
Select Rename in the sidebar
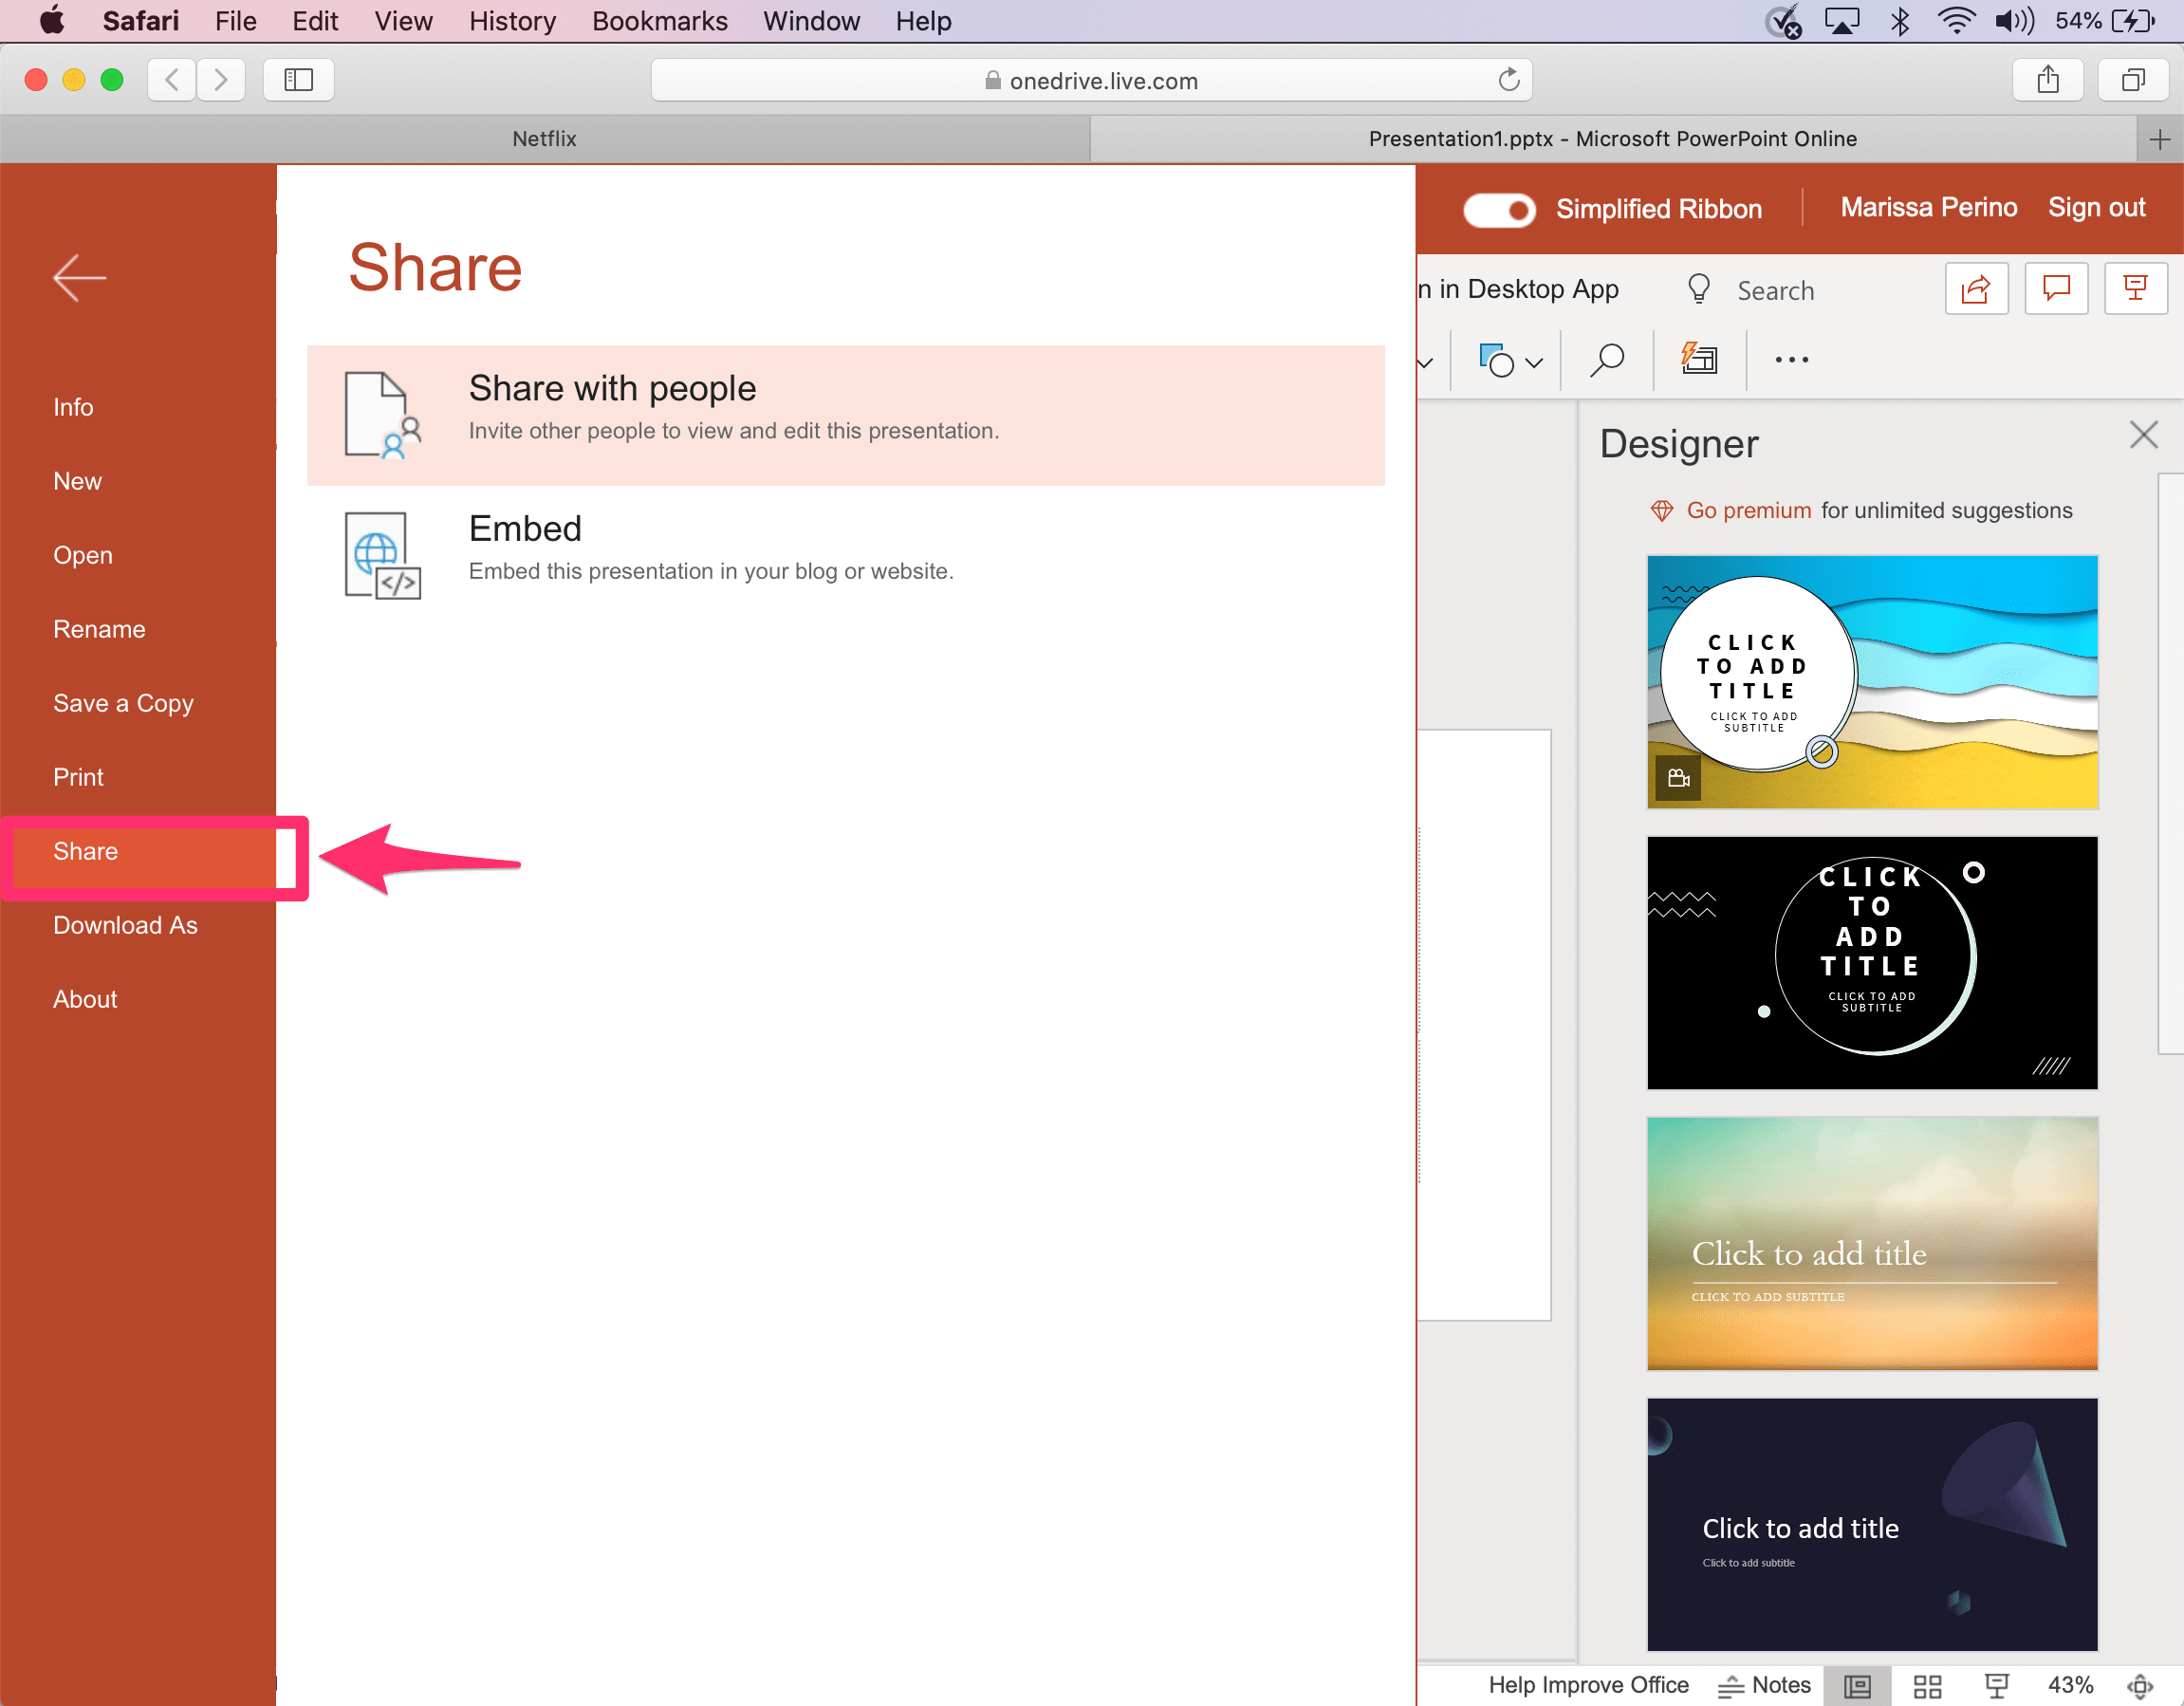pyautogui.click(x=99, y=629)
